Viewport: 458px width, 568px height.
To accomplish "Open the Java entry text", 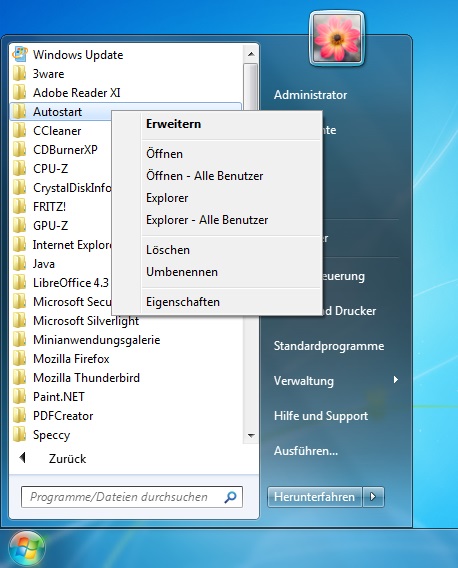I will pyautogui.click(x=43, y=264).
